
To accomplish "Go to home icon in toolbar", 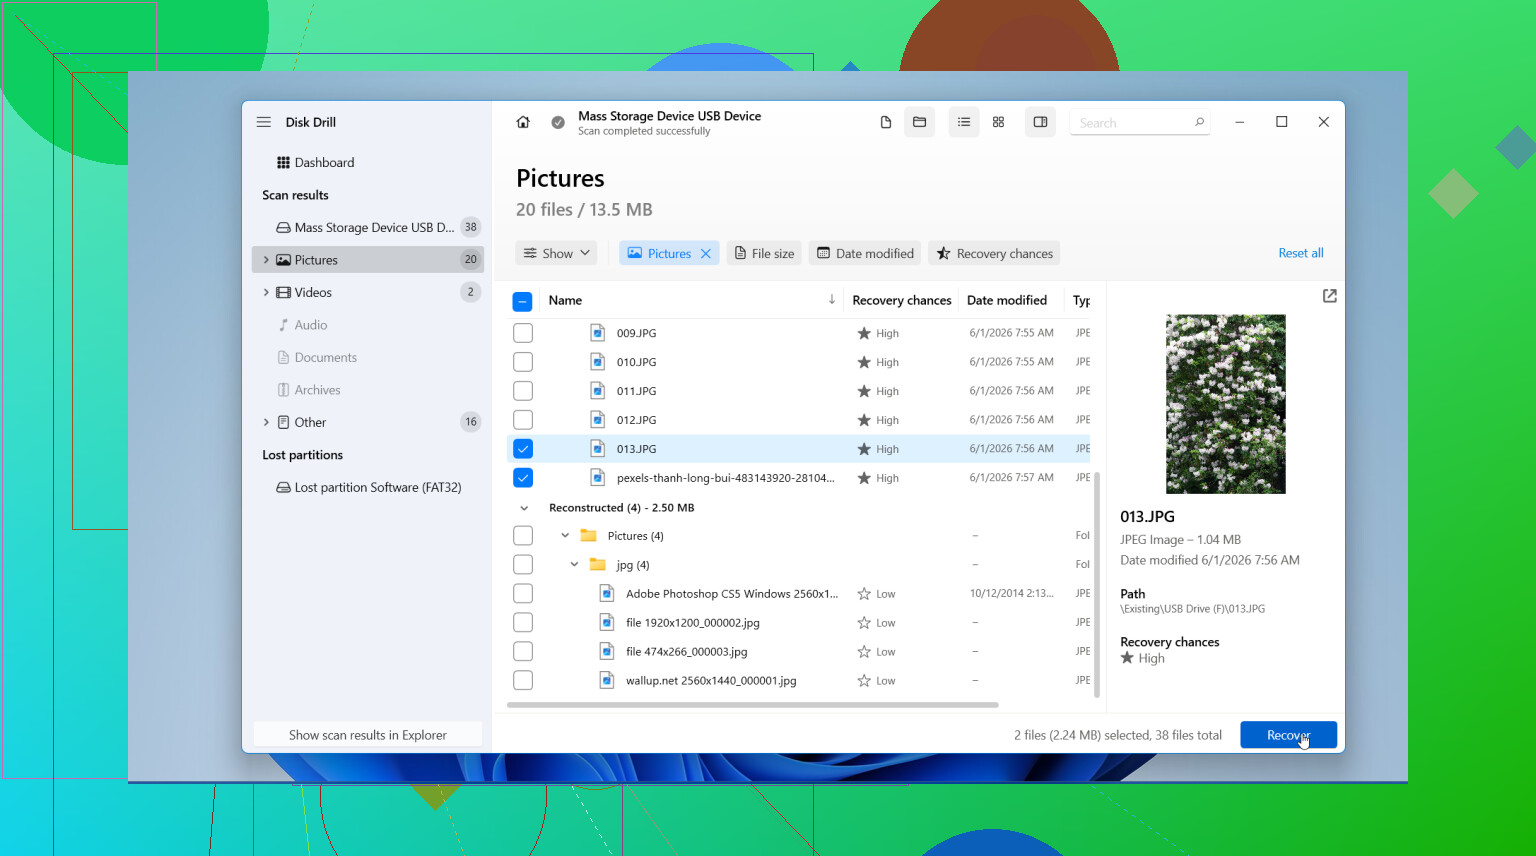I will point(523,122).
